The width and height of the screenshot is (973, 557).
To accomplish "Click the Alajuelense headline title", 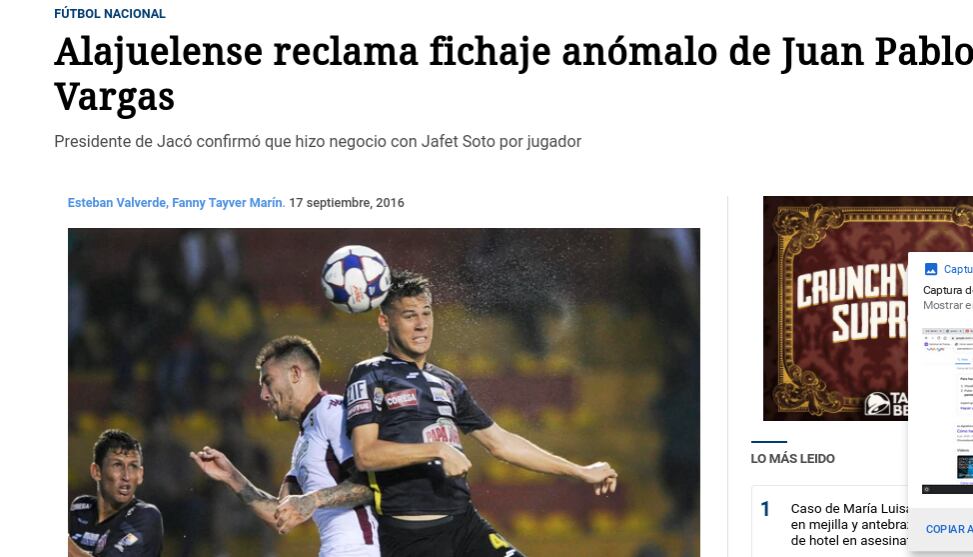I will click(x=513, y=74).
